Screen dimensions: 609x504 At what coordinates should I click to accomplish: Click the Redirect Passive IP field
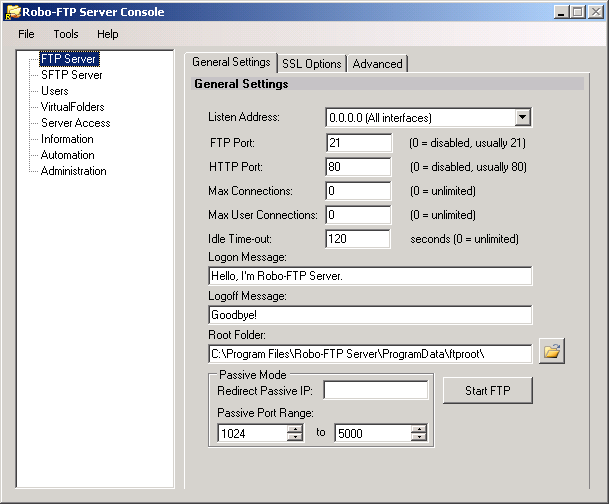376,390
